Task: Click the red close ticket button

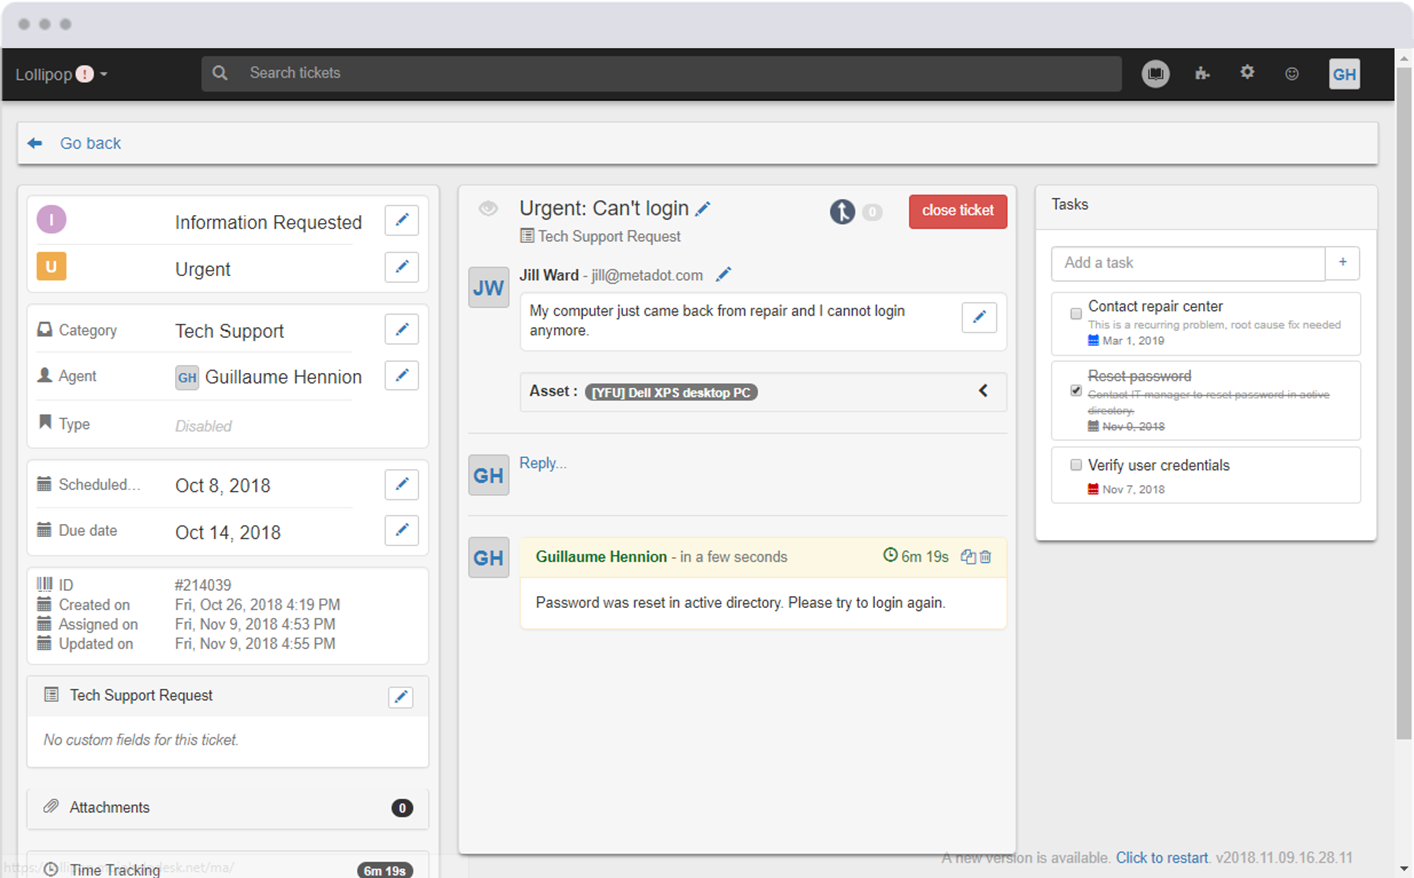Action: tap(957, 211)
